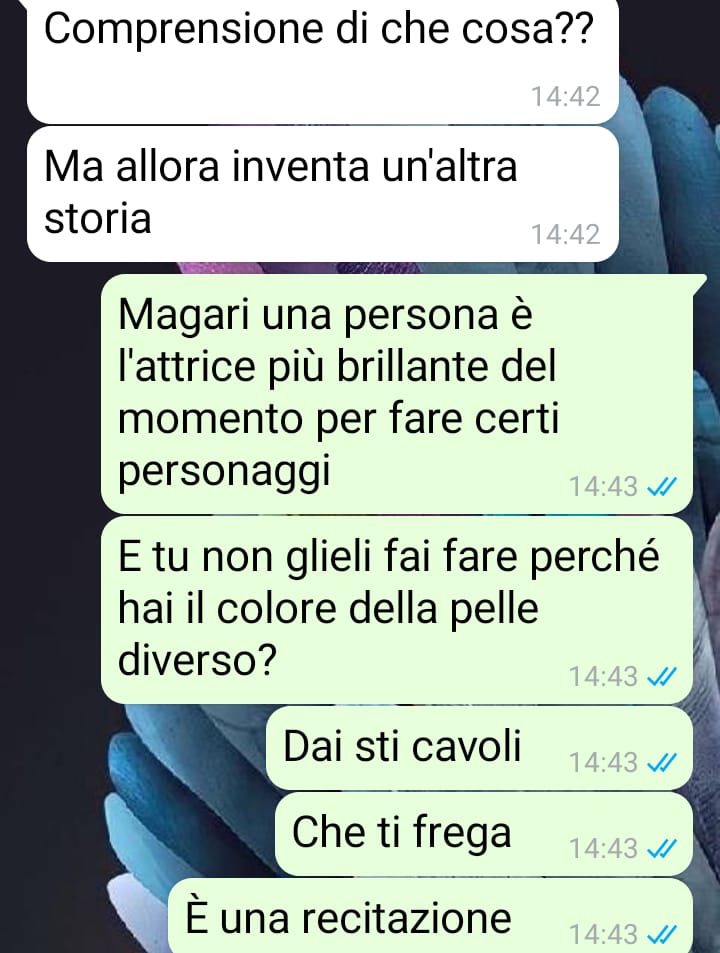Click 14:43 timestamp next to 'Che ti frega'
Image resolution: width=720 pixels, height=953 pixels.
point(603,848)
